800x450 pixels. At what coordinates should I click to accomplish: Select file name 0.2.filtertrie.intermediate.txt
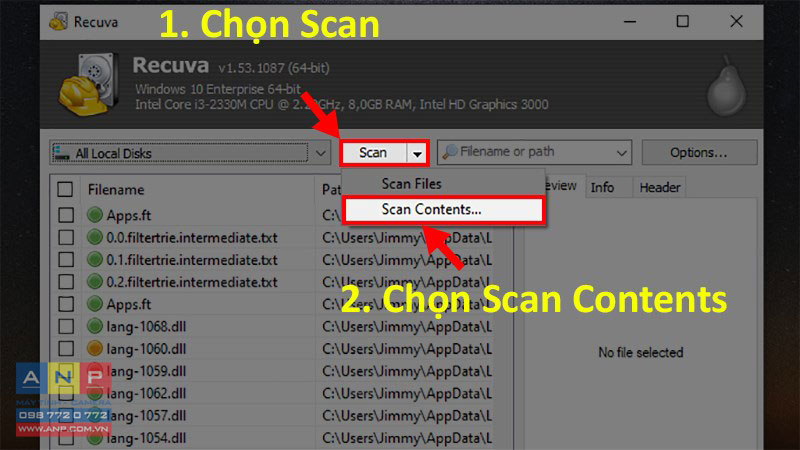click(x=192, y=282)
